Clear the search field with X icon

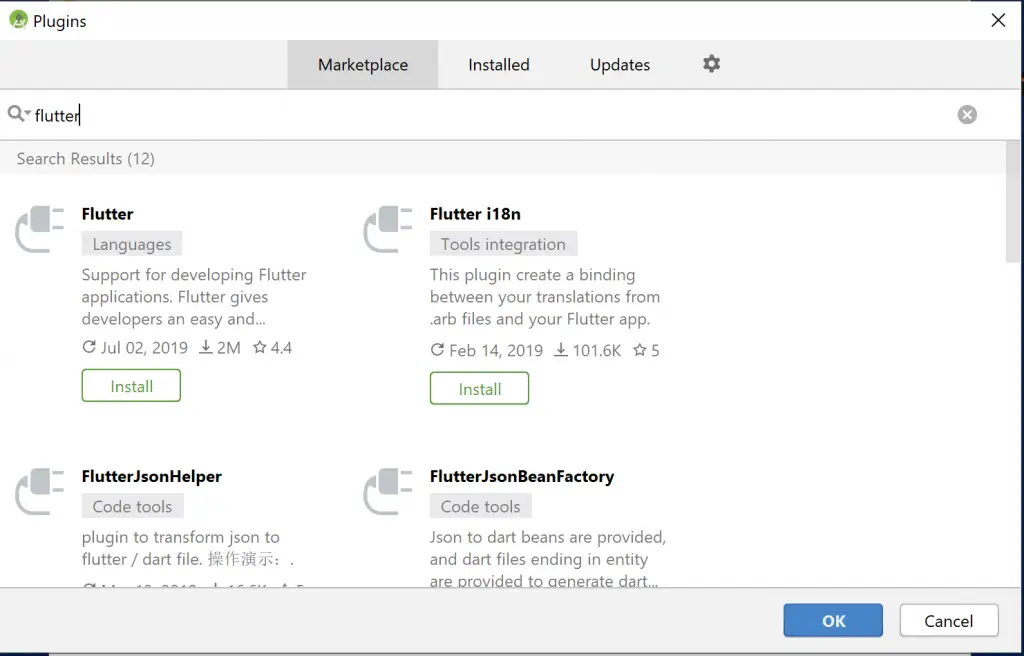[967, 115]
